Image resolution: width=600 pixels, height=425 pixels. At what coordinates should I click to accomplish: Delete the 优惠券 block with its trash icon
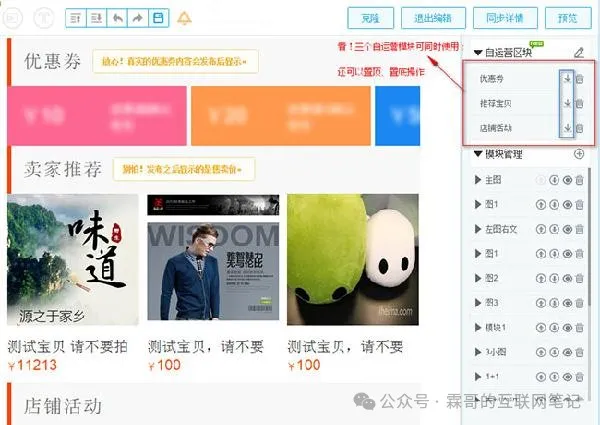tap(580, 79)
